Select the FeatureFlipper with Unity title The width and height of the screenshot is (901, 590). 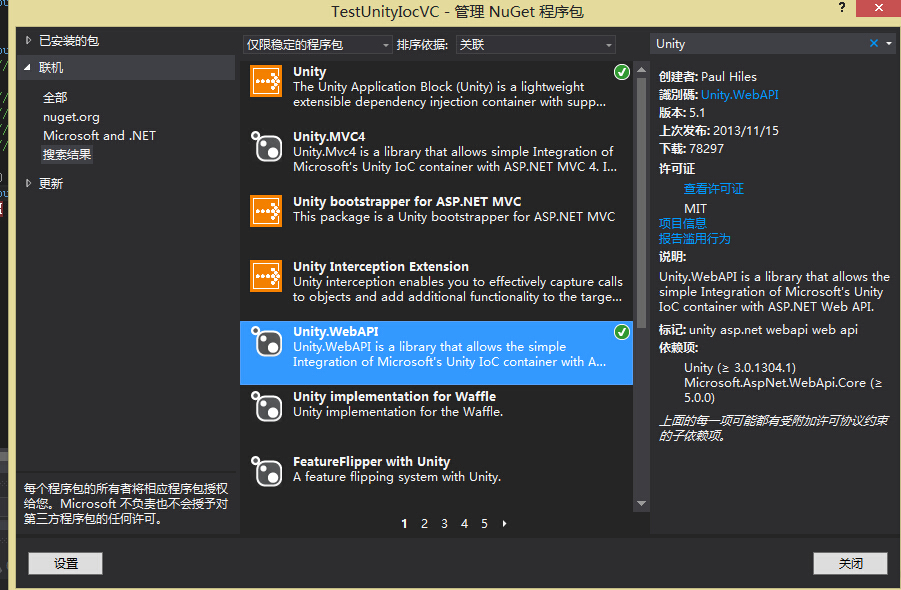(372, 461)
